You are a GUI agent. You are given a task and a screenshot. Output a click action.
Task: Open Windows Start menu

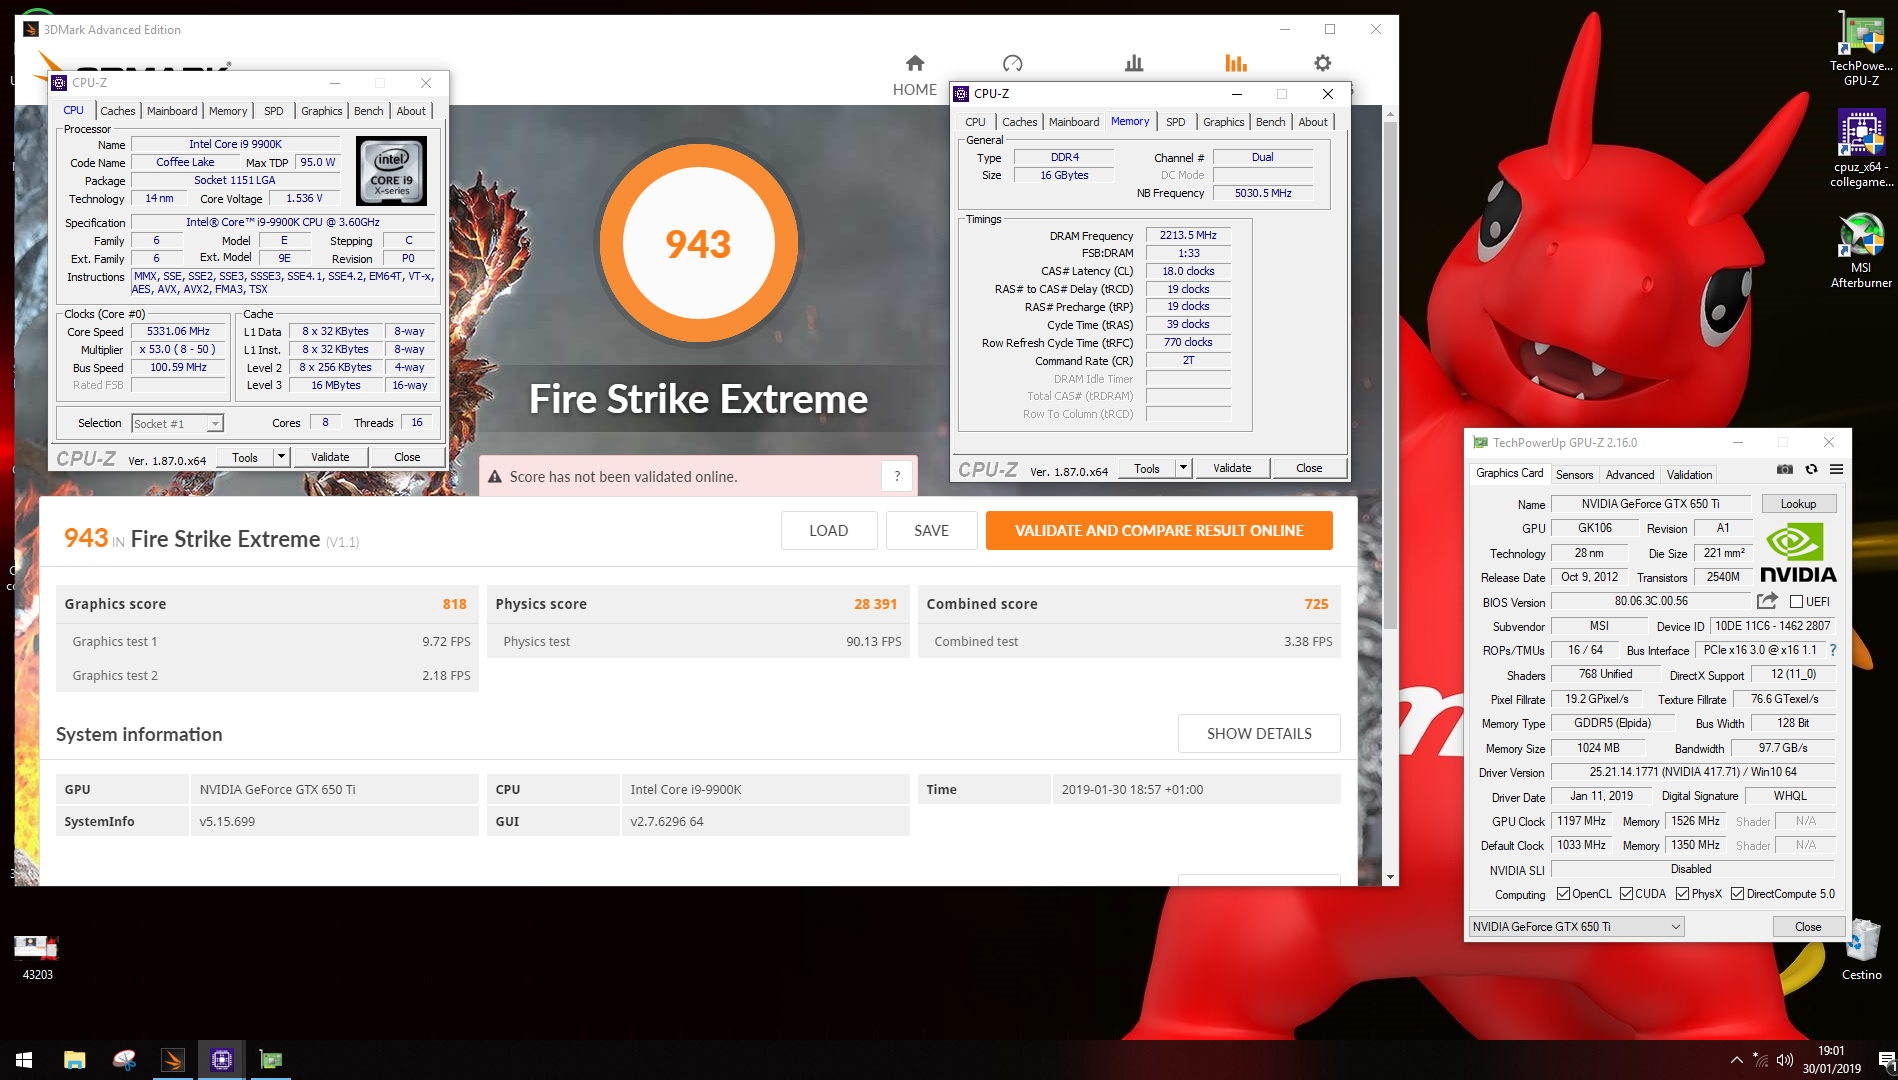point(24,1060)
